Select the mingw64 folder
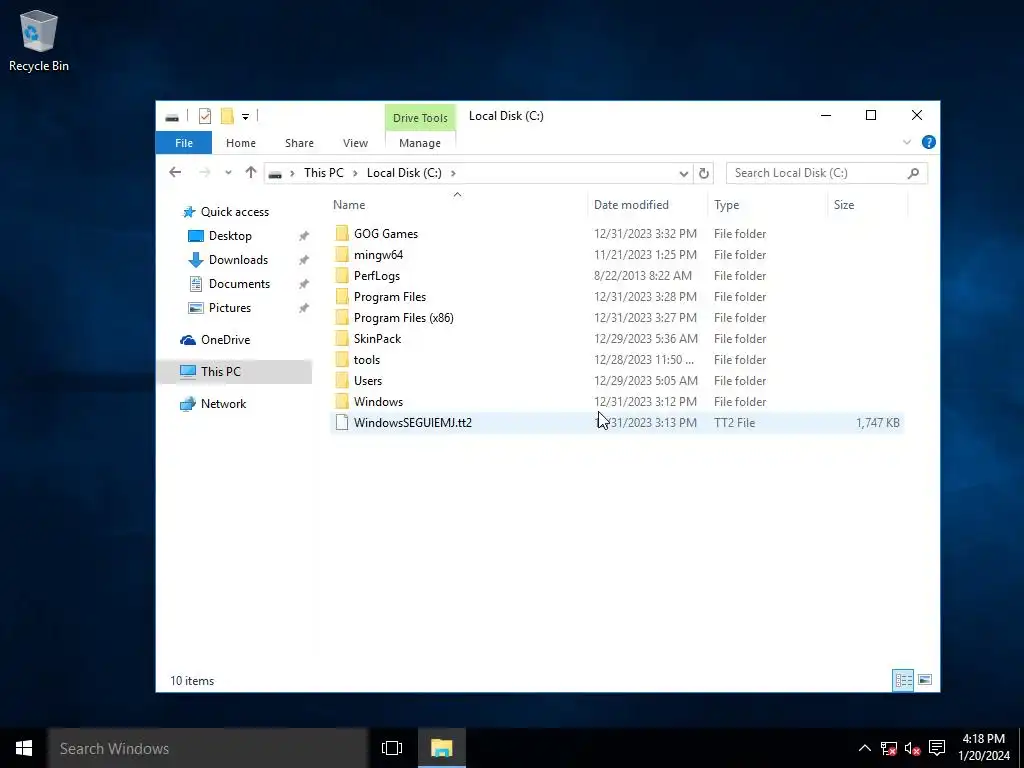The image size is (1024, 768). click(x=378, y=255)
